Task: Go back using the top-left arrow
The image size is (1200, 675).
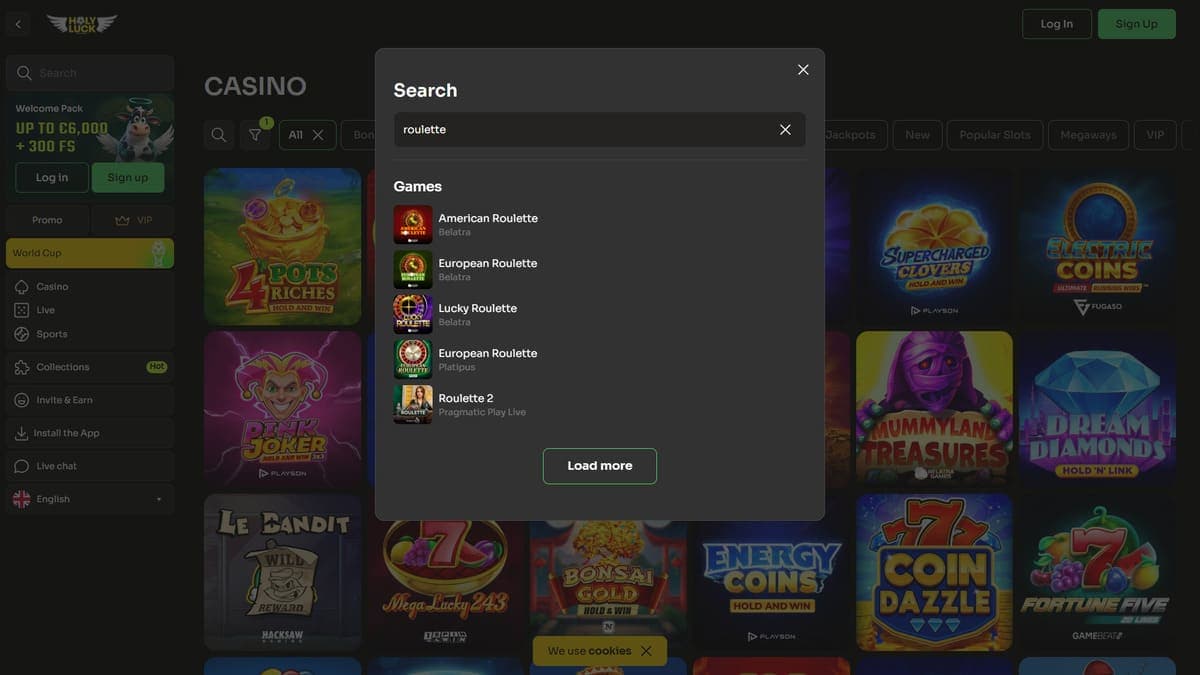Action: pos(18,24)
